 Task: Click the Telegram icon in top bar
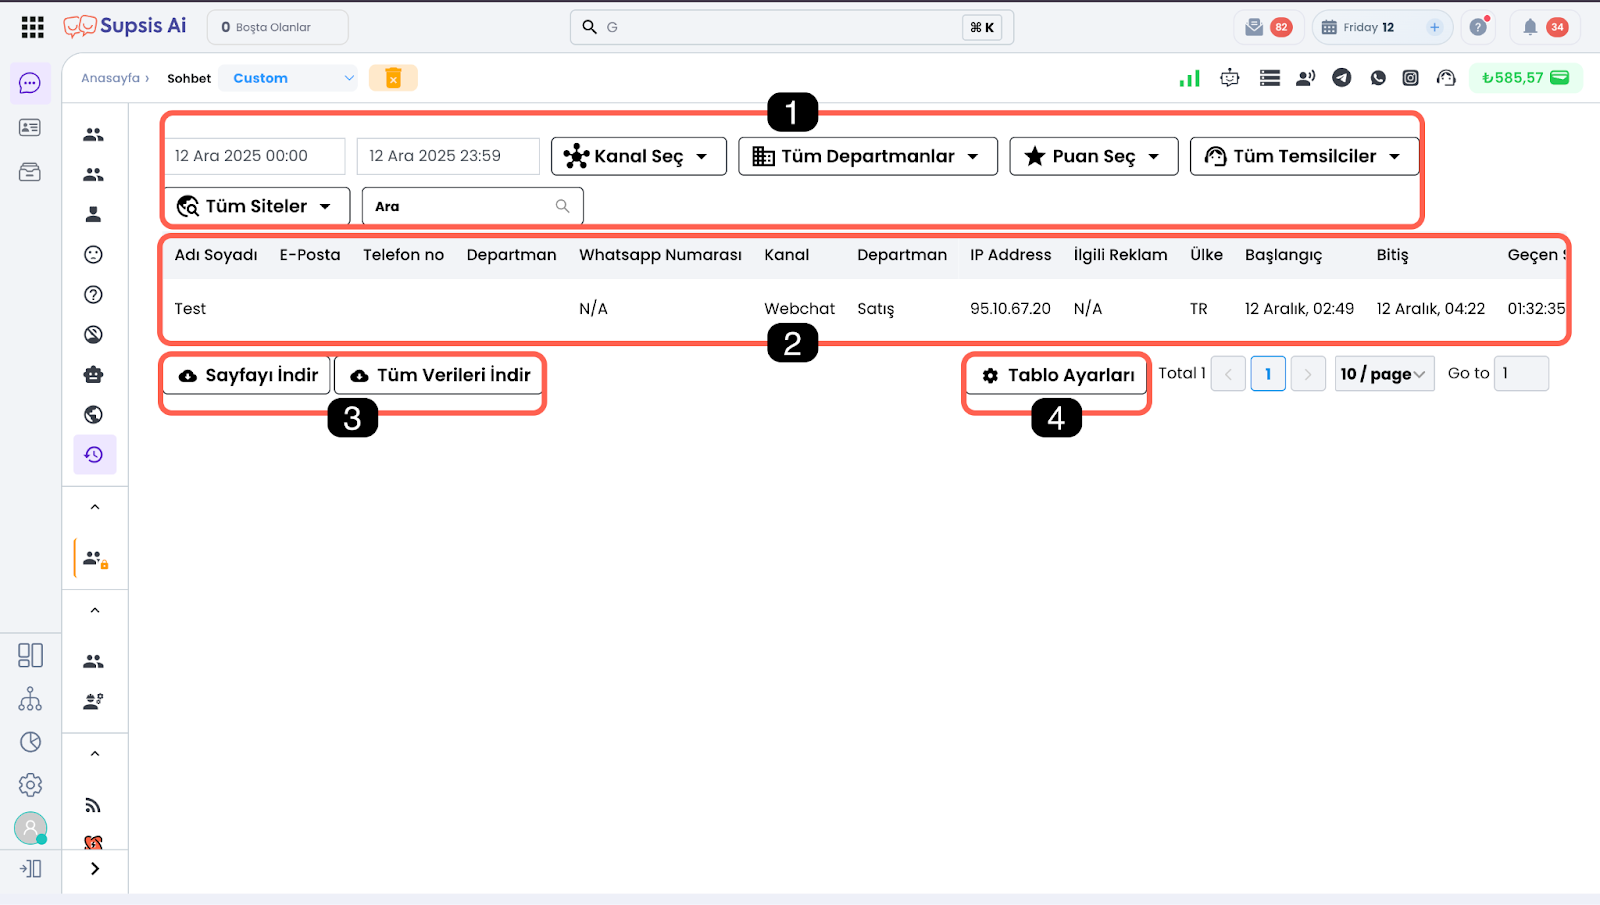coord(1341,78)
